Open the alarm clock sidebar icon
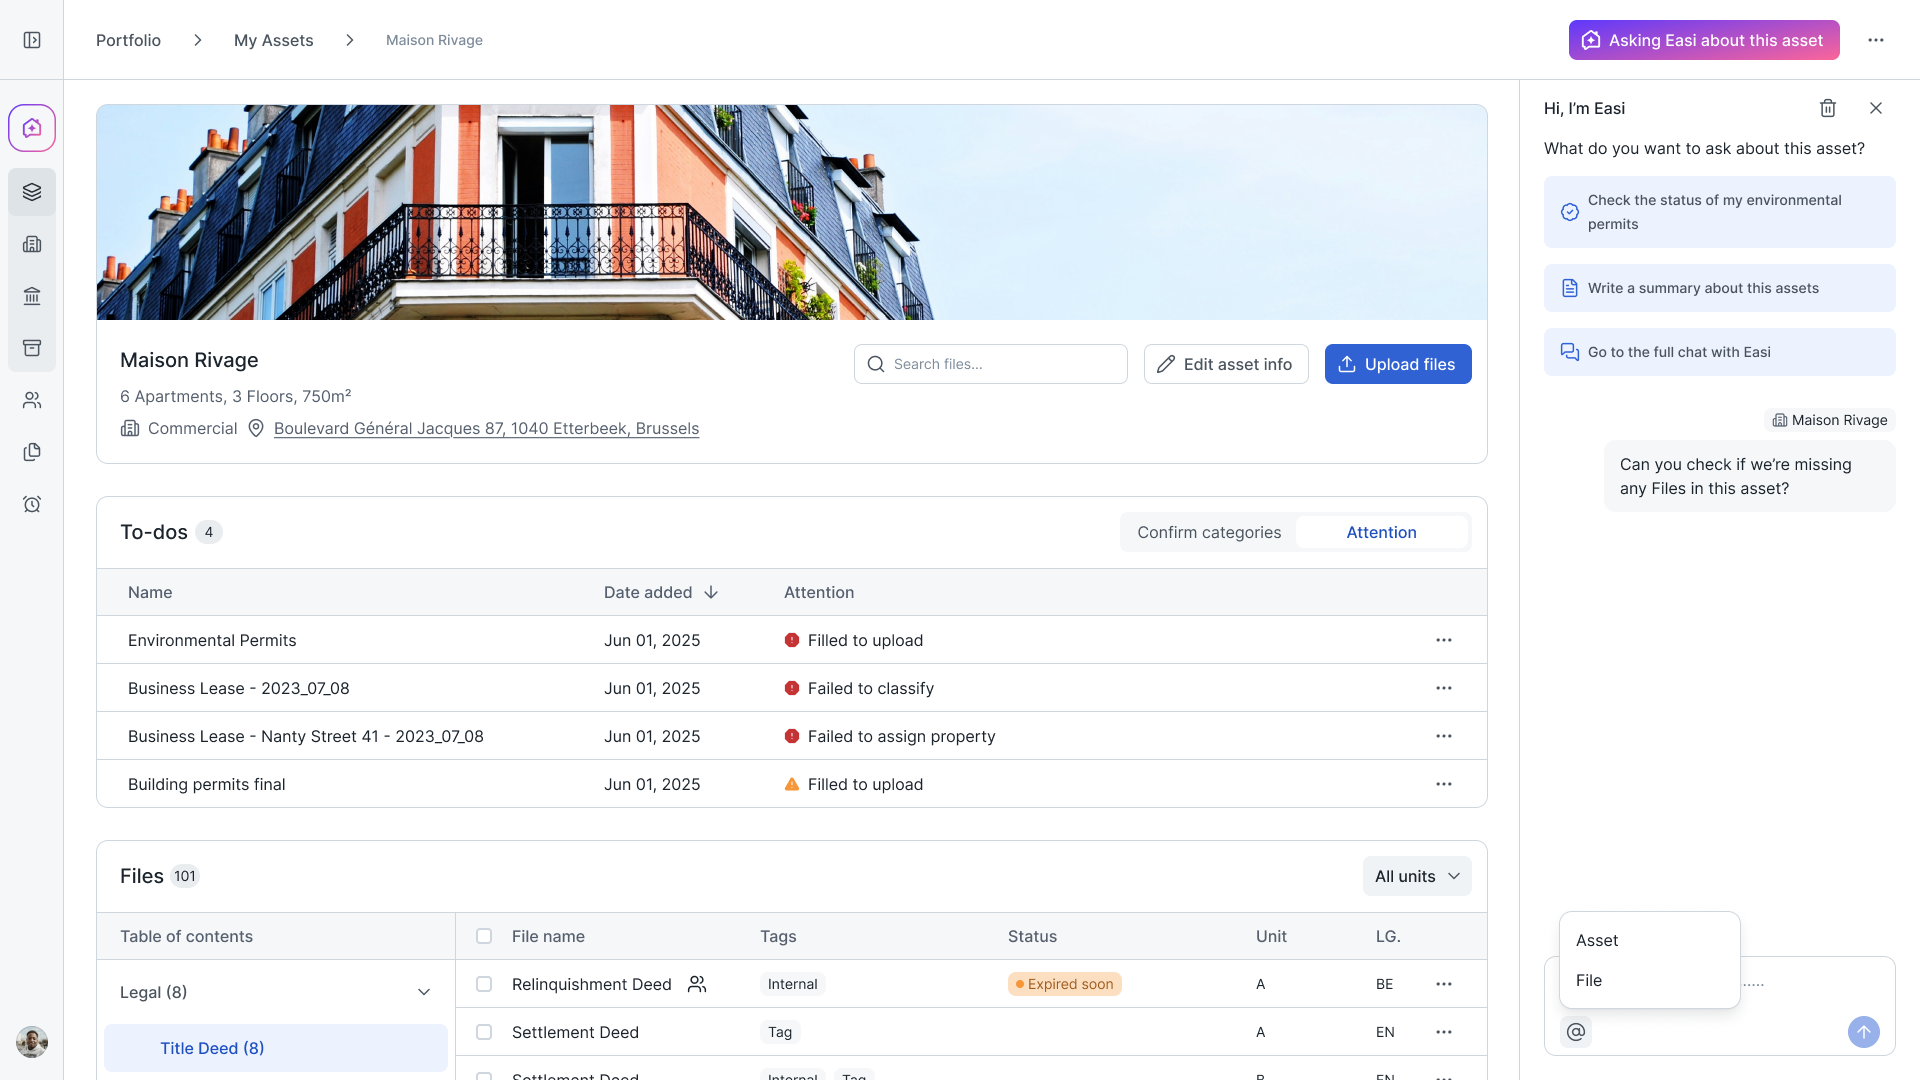Image resolution: width=1920 pixels, height=1080 pixels. [x=32, y=504]
